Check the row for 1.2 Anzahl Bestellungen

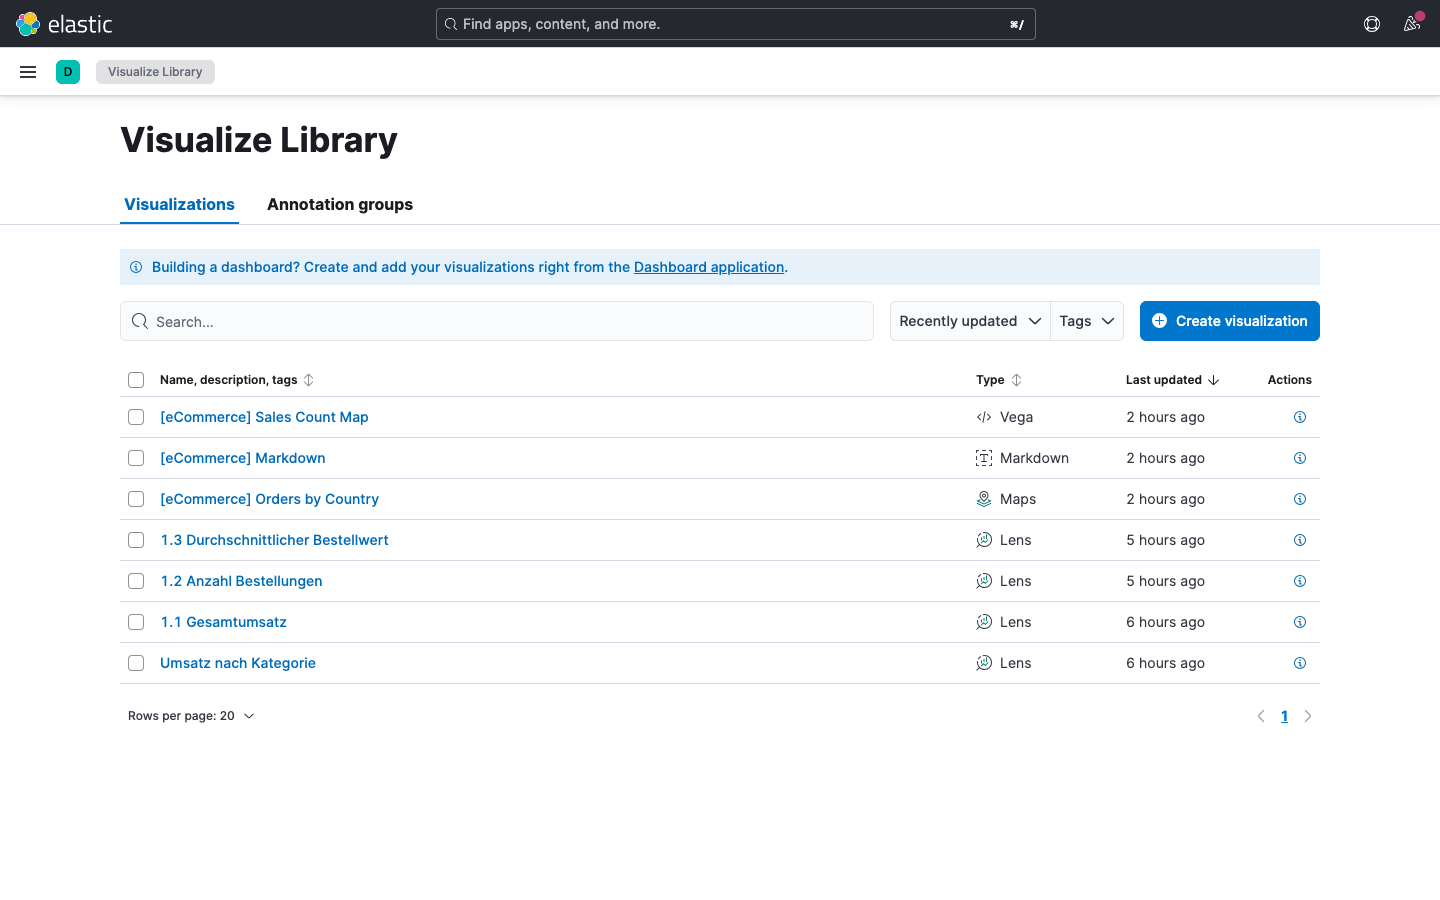click(x=136, y=581)
